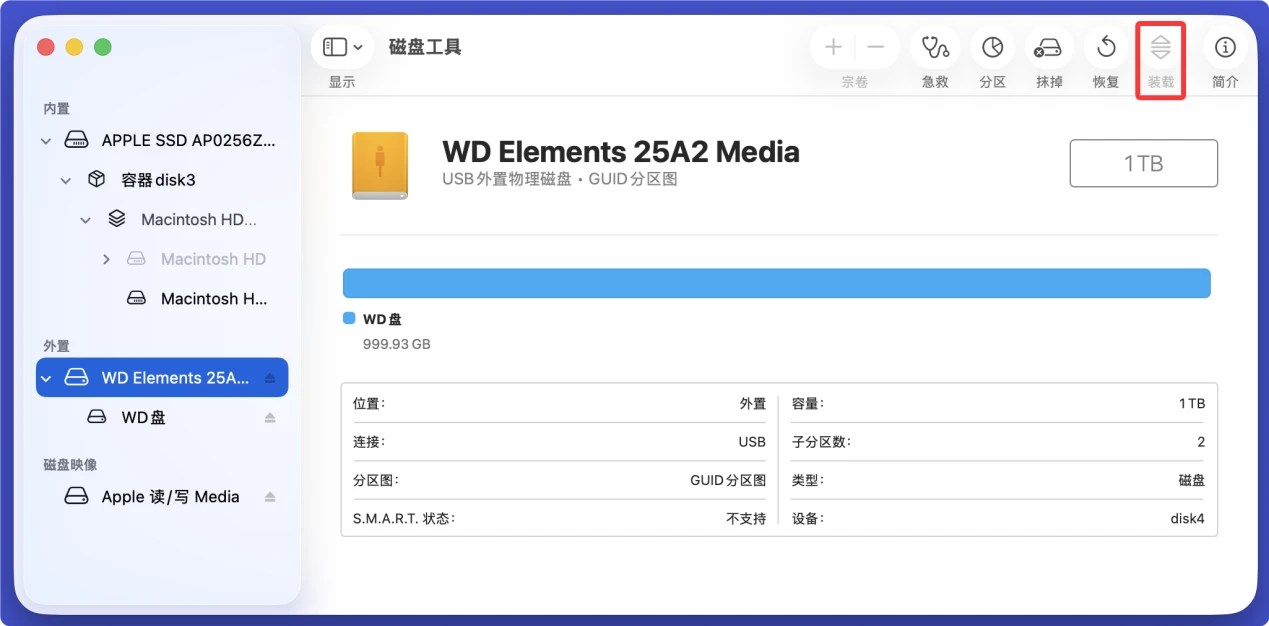Expand the greyed Macintosh HD snapshot row
Viewport: 1269px width, 626px height.
click(106, 260)
